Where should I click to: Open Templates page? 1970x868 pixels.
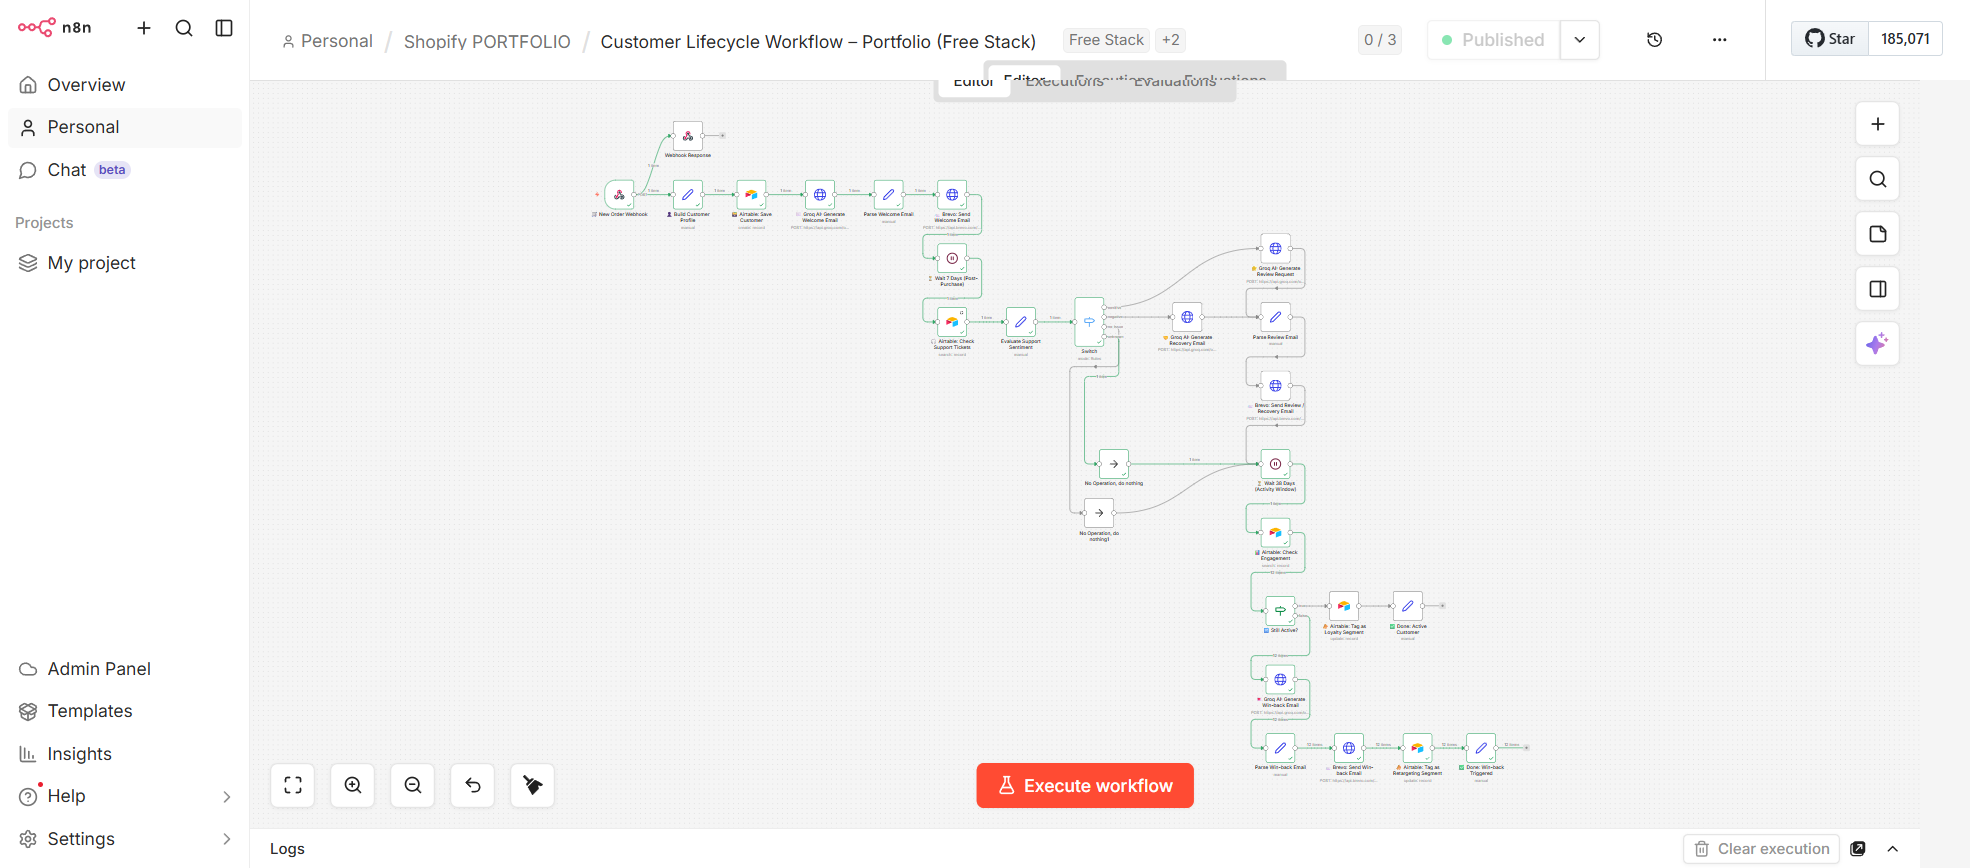pyautogui.click(x=125, y=711)
